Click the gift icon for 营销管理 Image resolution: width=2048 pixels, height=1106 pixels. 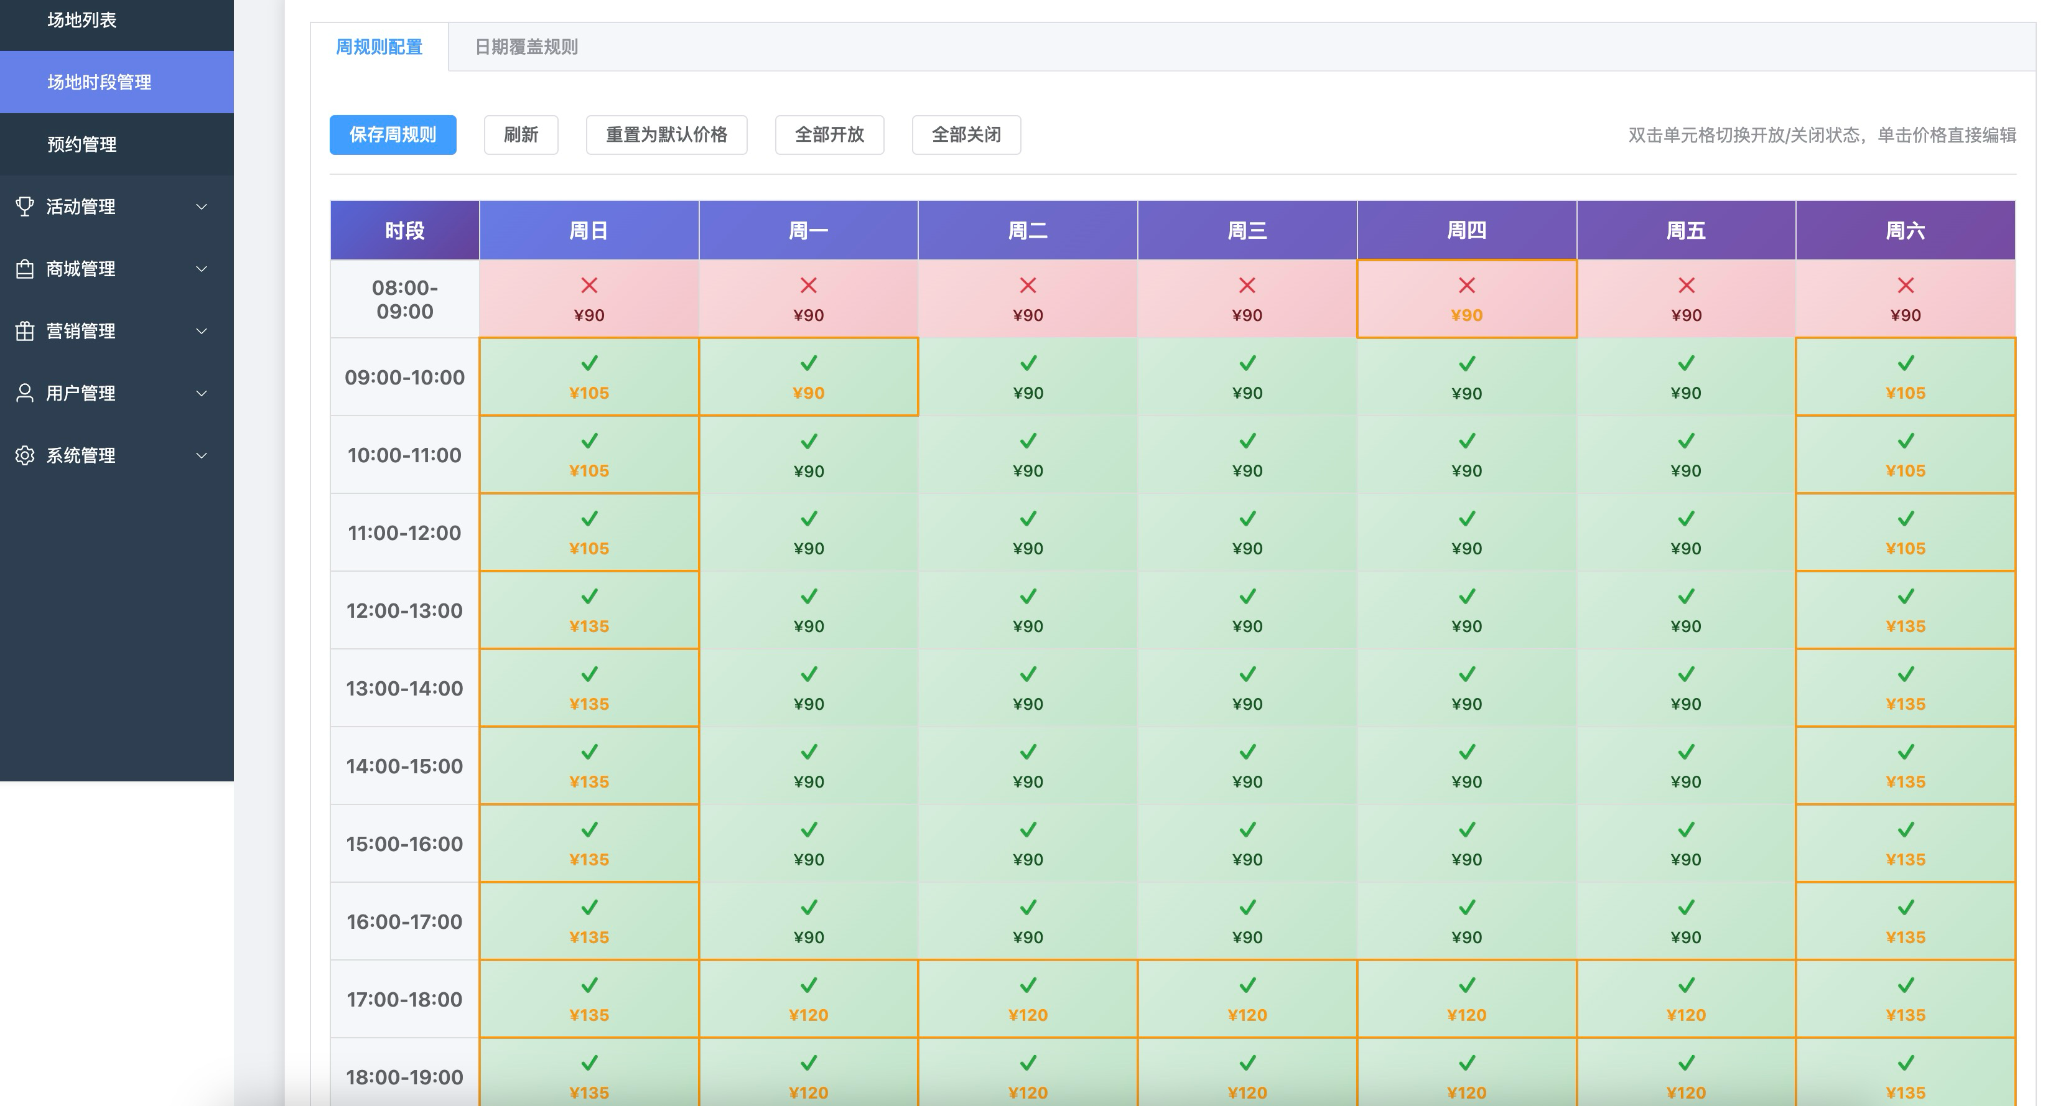point(25,331)
